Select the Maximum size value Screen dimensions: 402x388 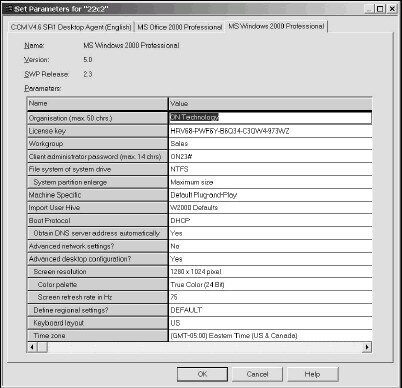point(270,182)
